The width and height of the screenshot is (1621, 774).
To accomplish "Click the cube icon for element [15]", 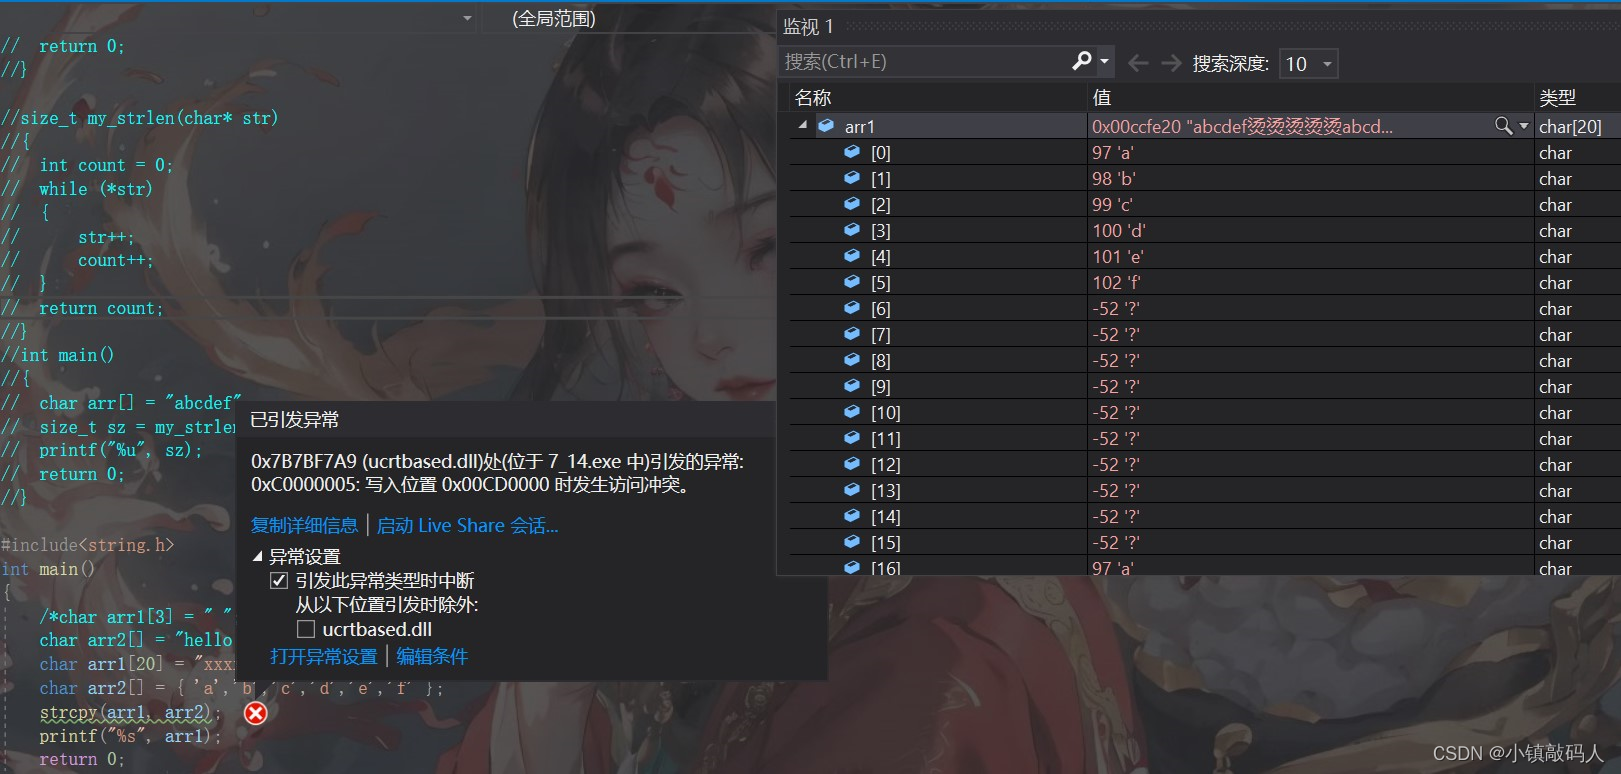I will coord(852,541).
